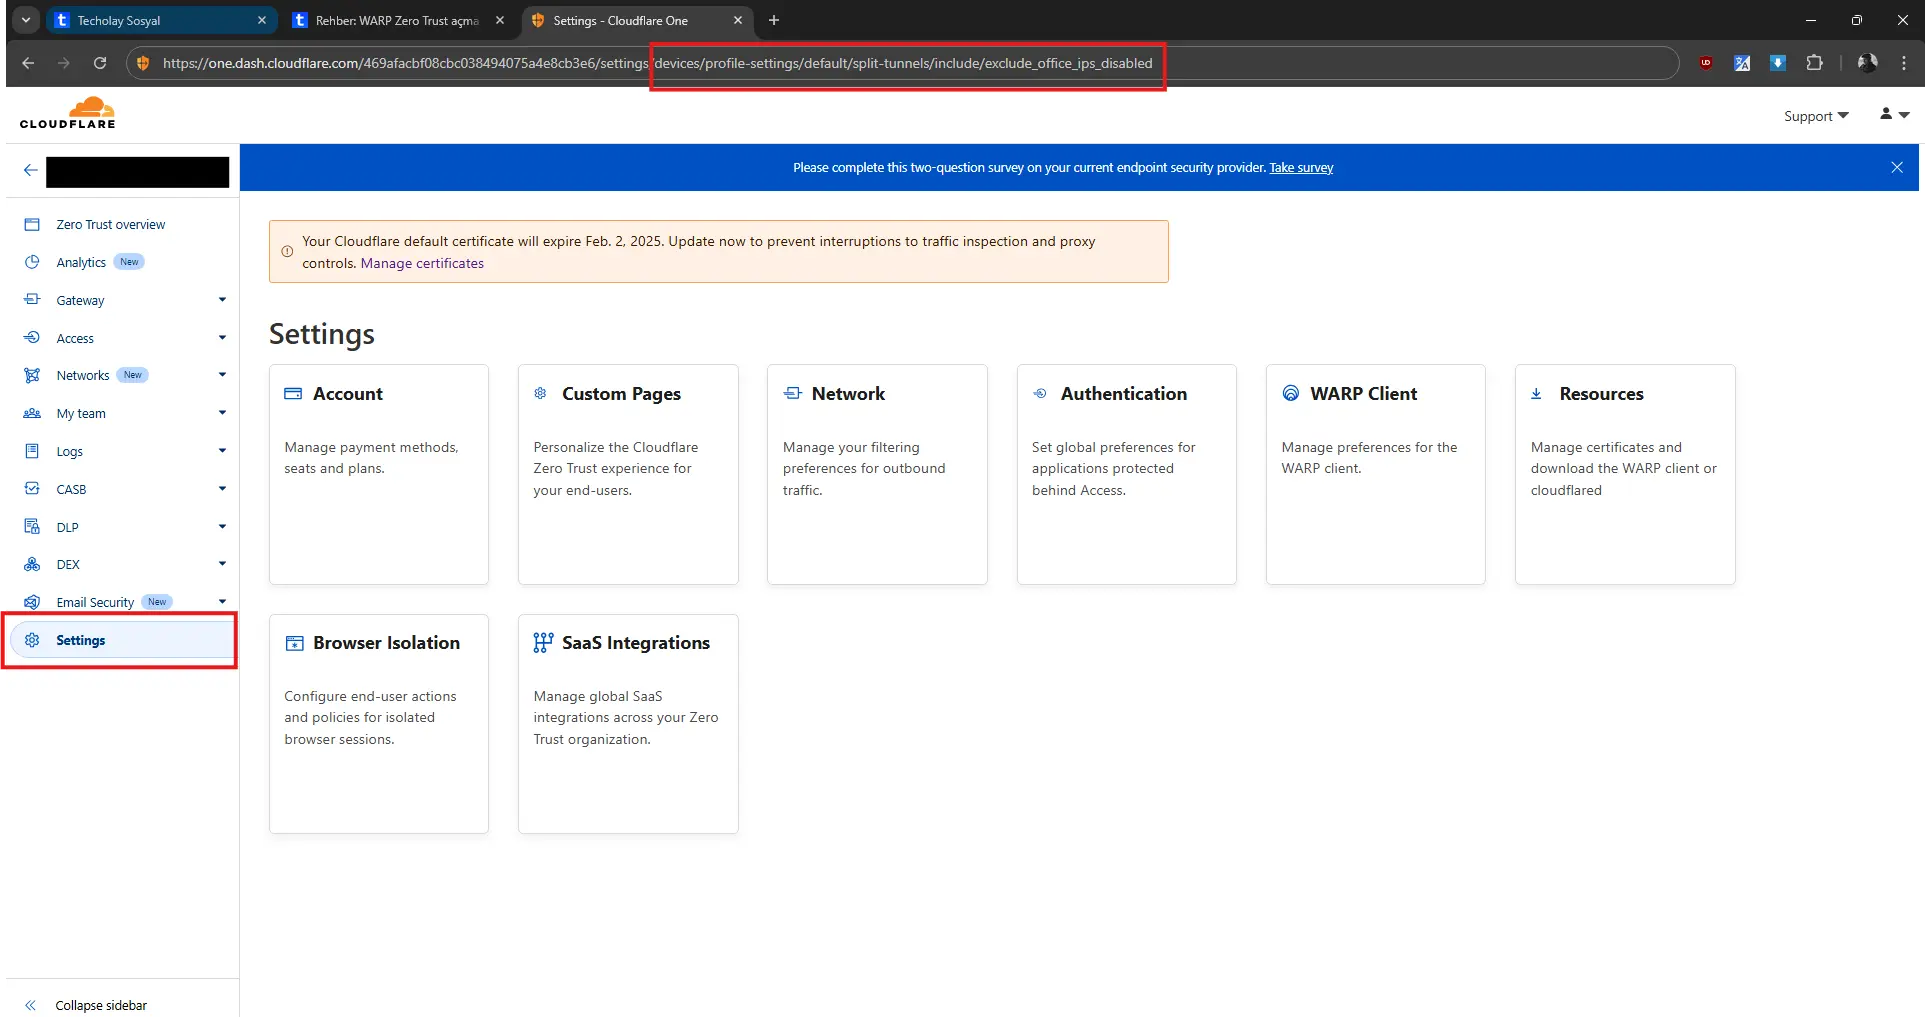
Task: Follow the Manage certificates link
Action: coord(422,263)
